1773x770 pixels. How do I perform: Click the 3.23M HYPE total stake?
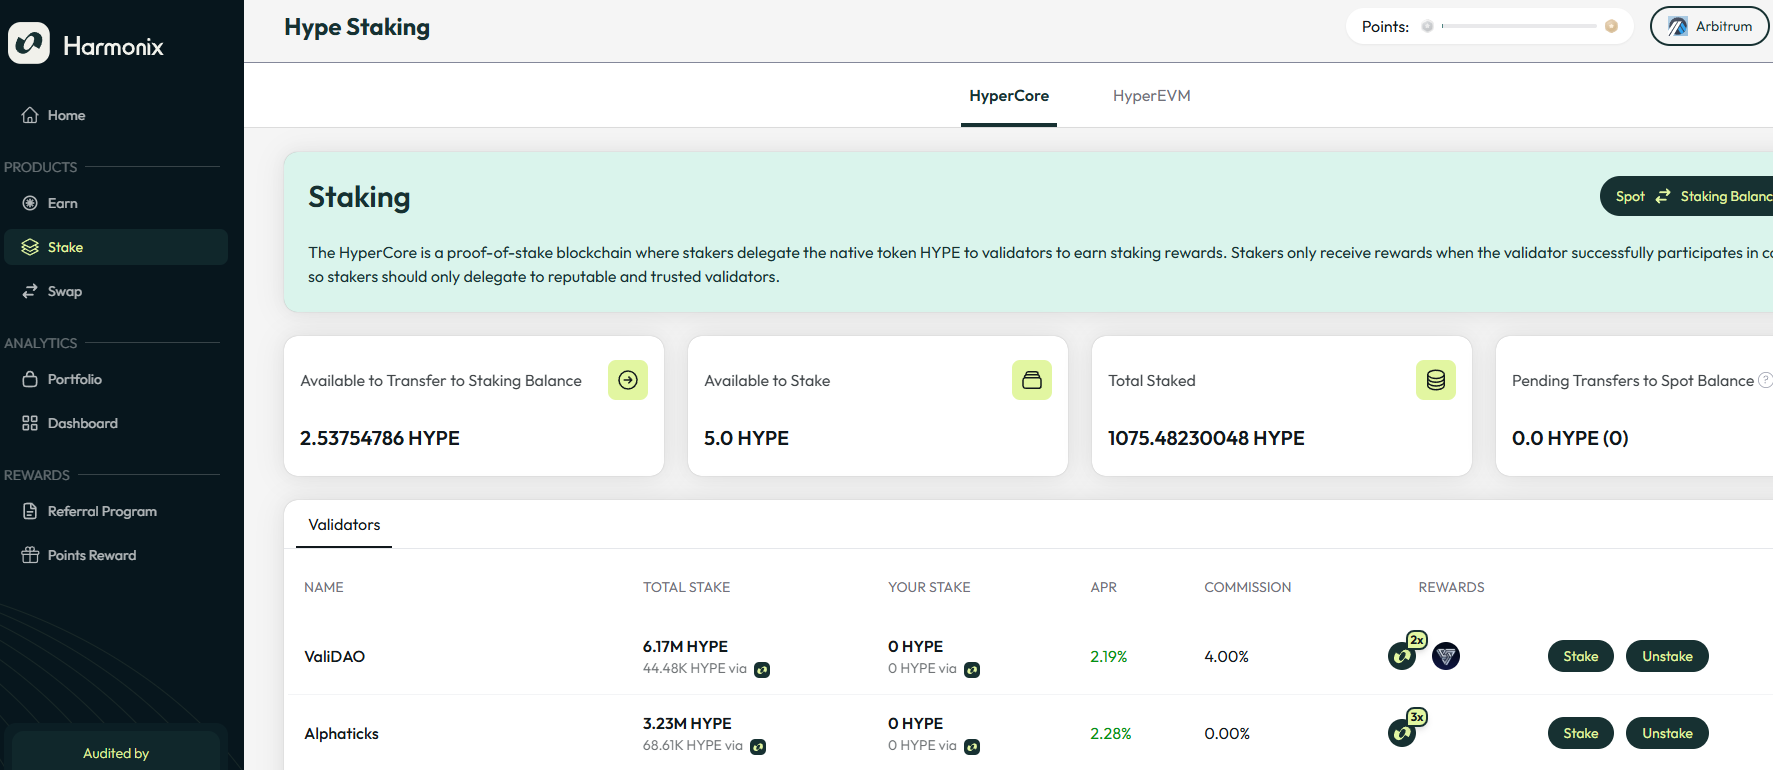point(687,723)
